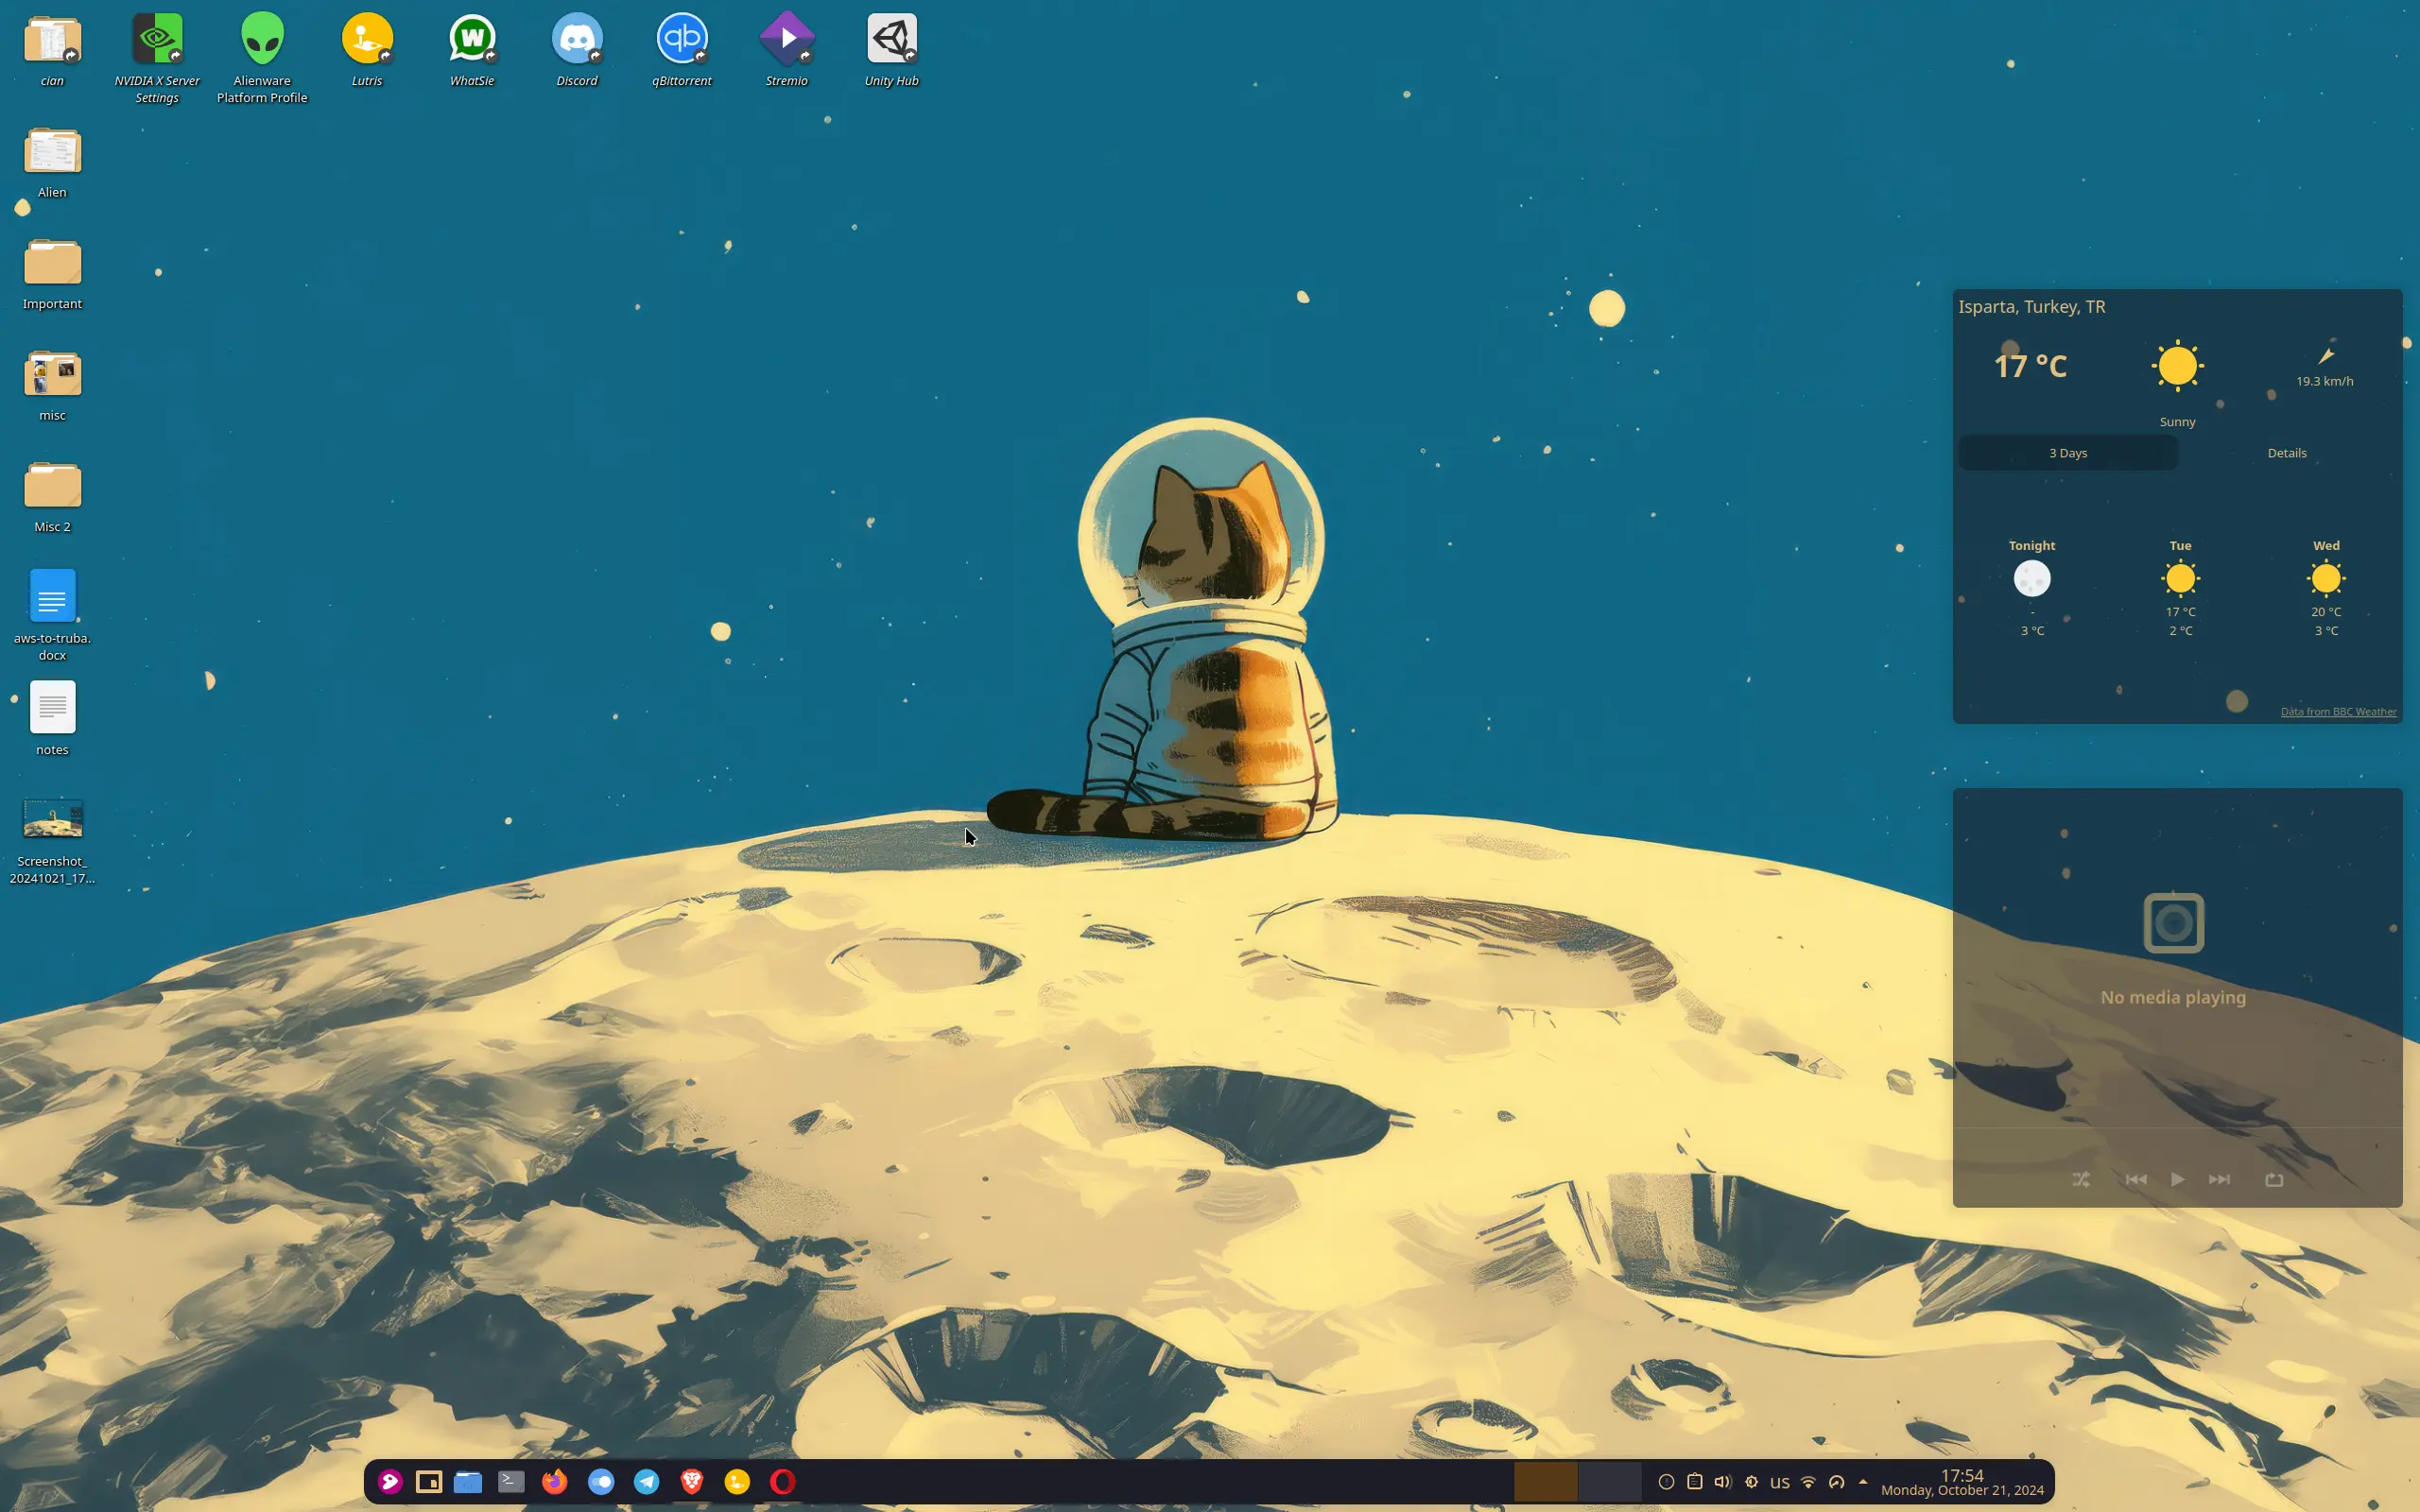
Task: Click the Tue forecast sun icon
Action: coord(2180,579)
